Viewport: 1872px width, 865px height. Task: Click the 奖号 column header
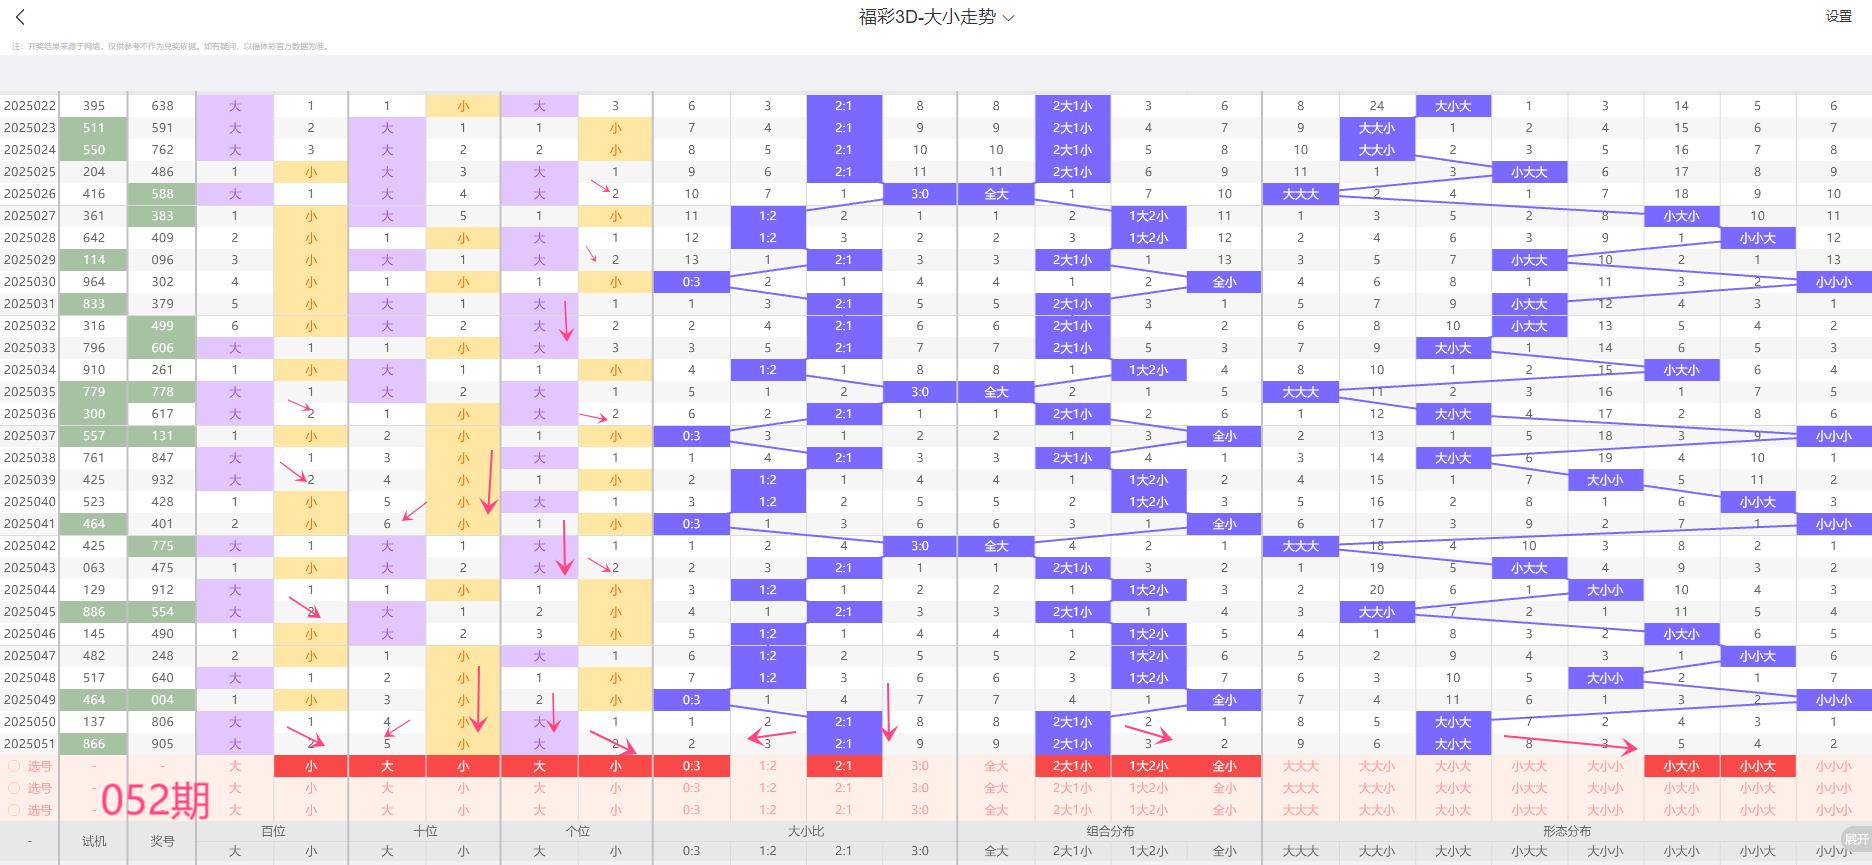[162, 841]
